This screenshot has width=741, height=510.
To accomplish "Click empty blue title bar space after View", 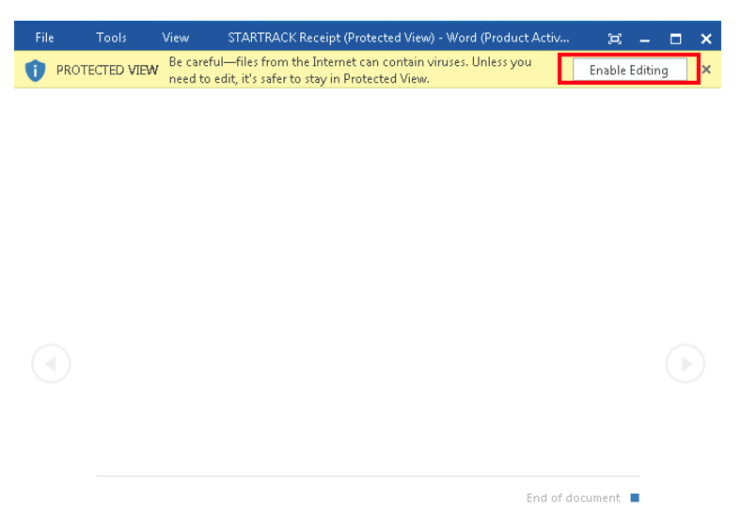I will [x=208, y=38].
